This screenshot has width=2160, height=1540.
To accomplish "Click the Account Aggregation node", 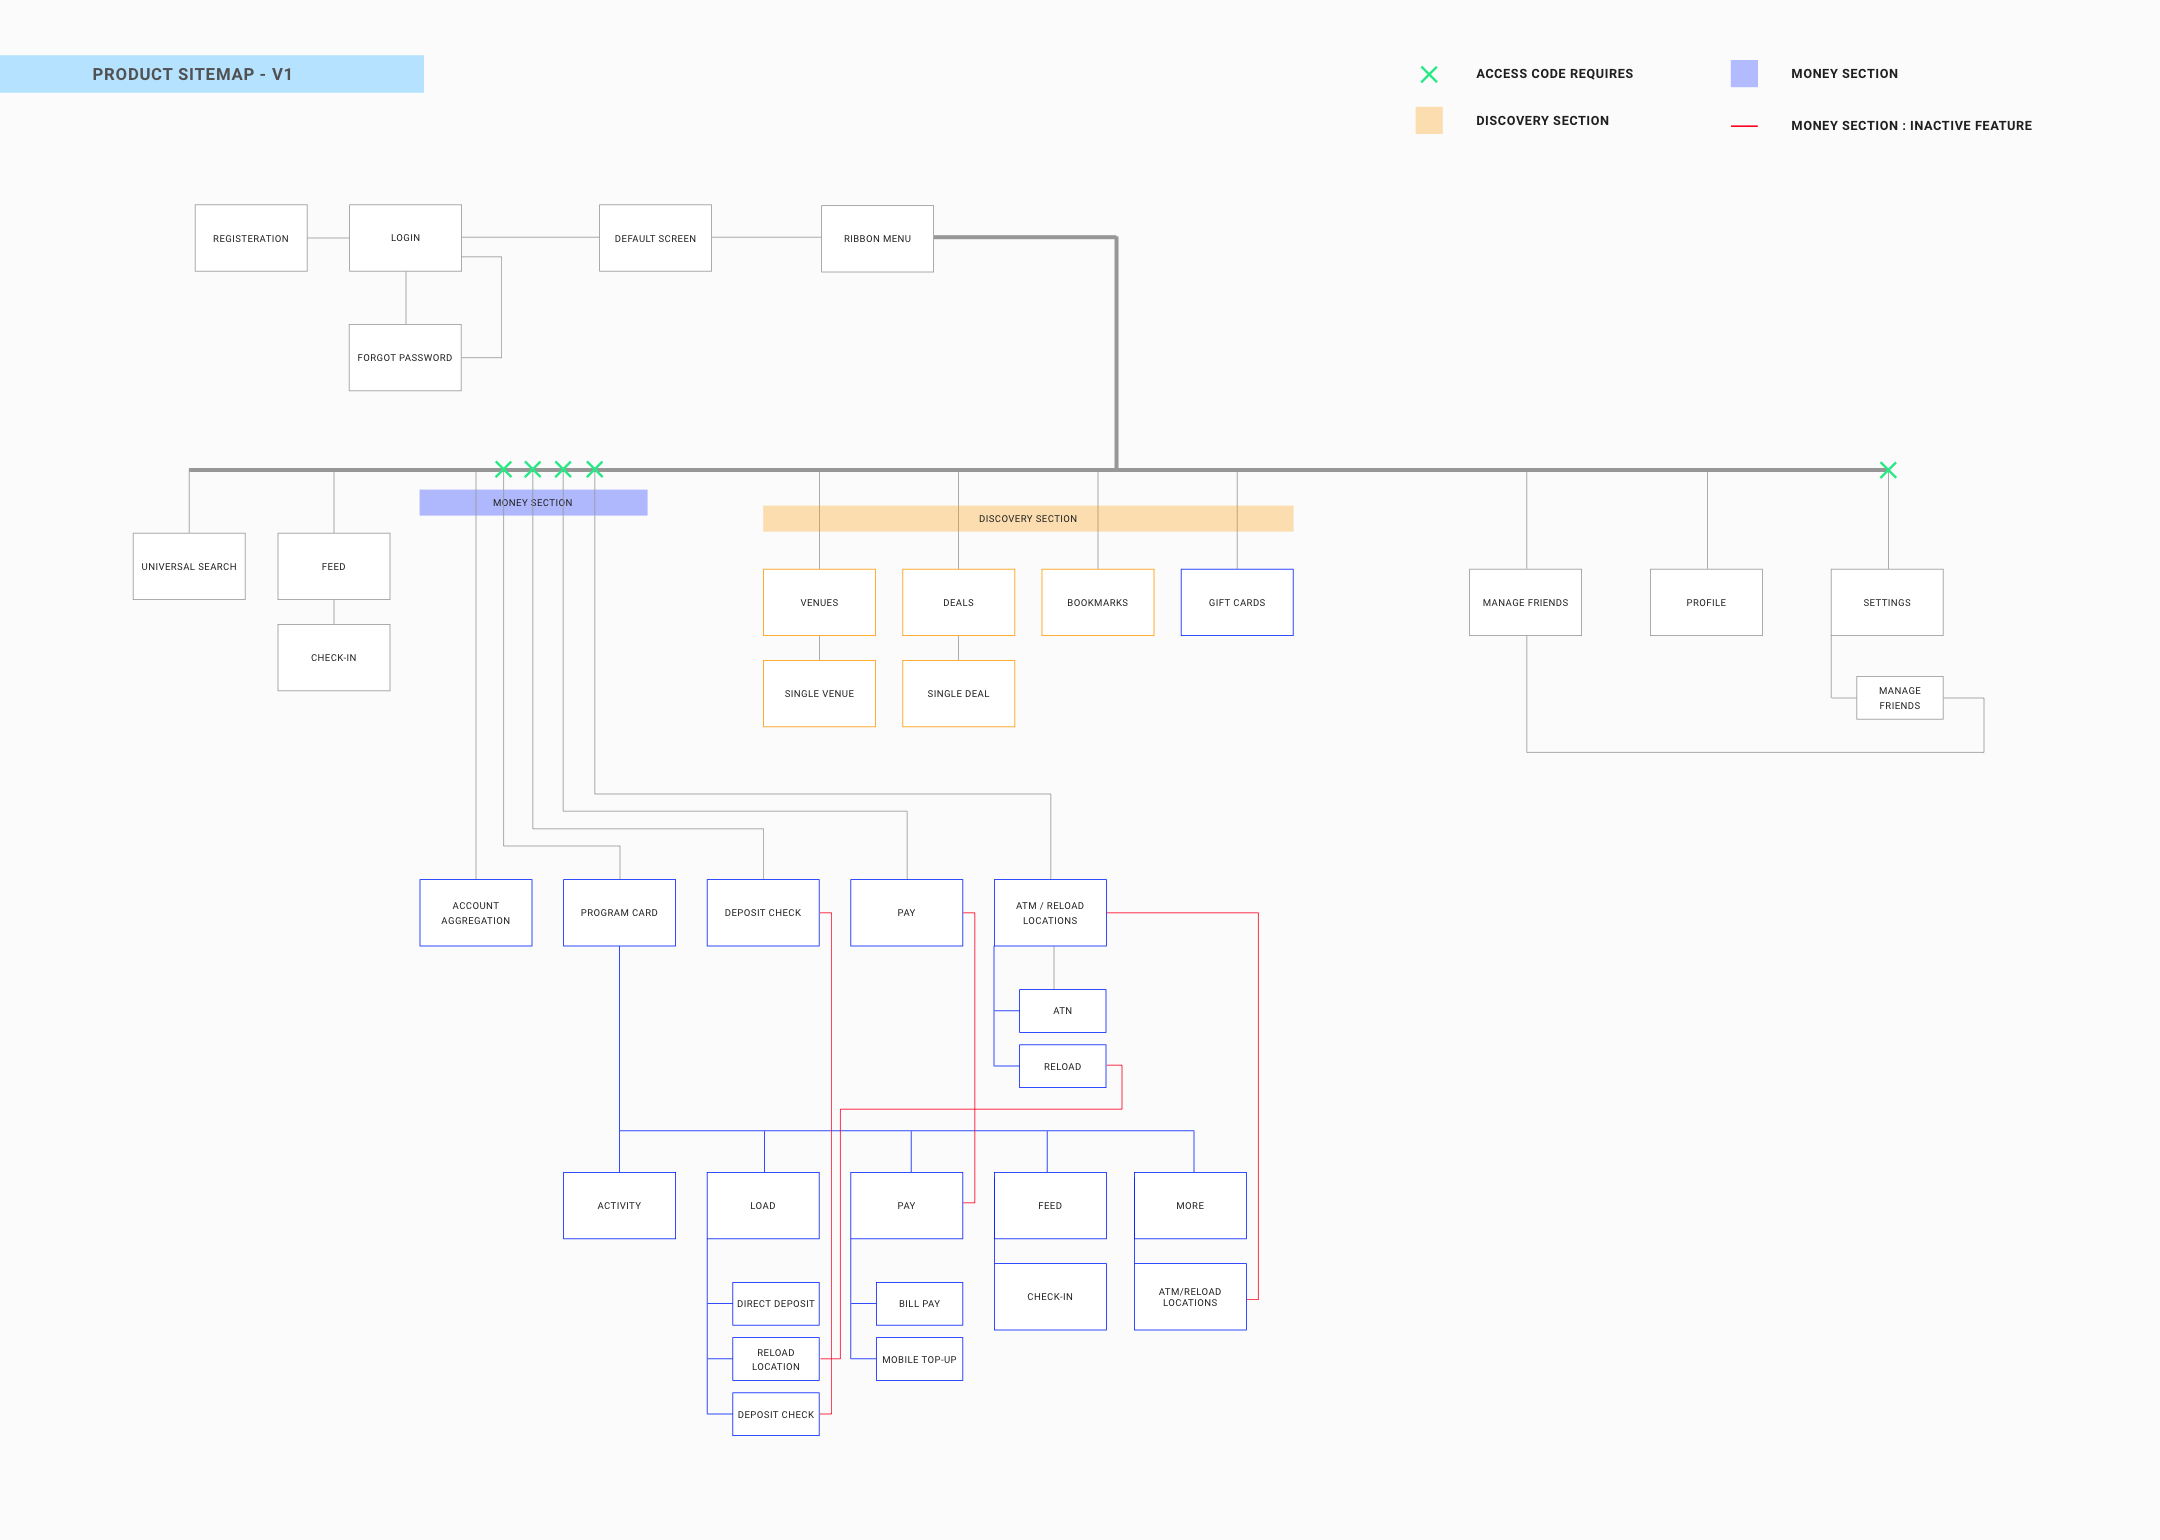I will click(476, 913).
